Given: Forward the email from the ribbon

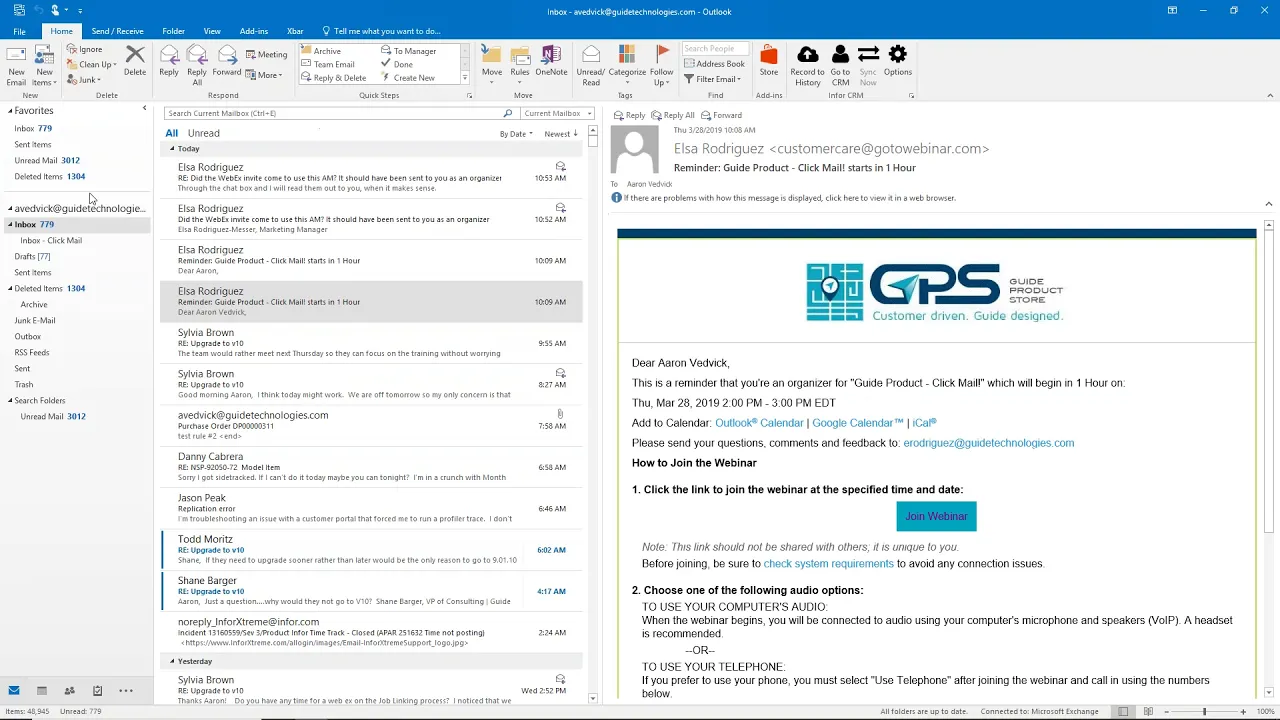Looking at the screenshot, I should [x=227, y=62].
